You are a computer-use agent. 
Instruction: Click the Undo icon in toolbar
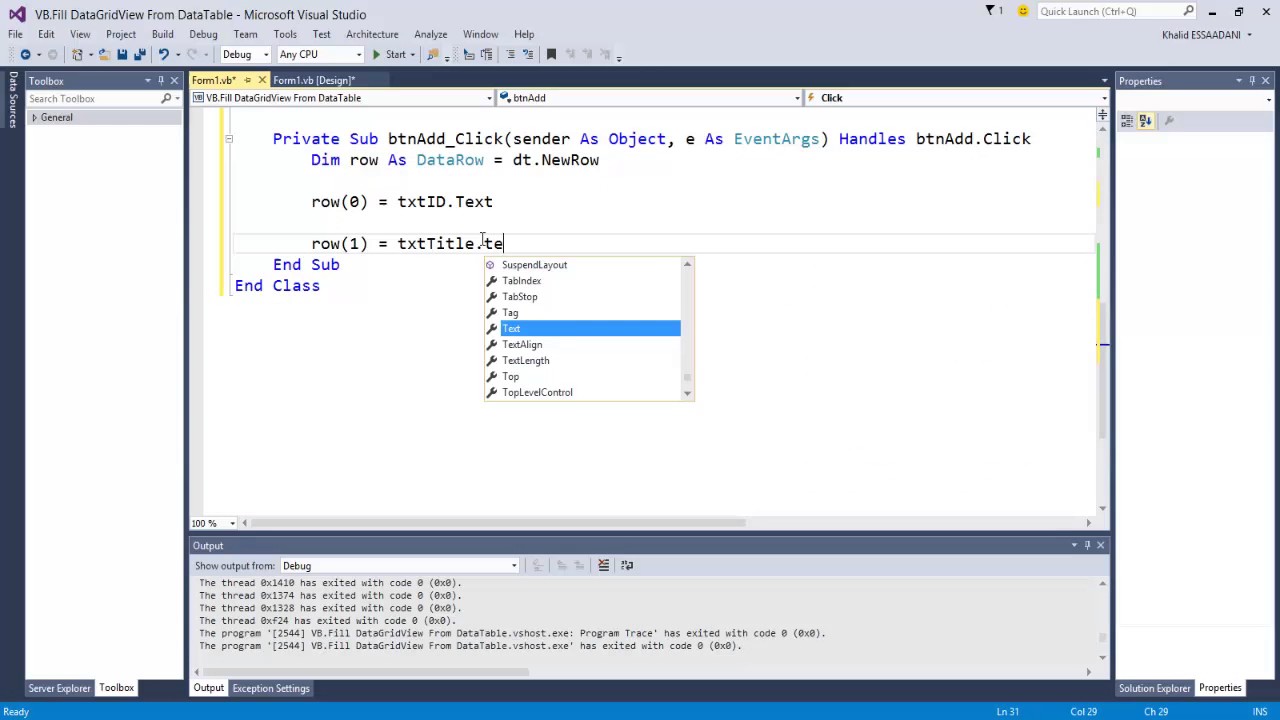pos(163,54)
